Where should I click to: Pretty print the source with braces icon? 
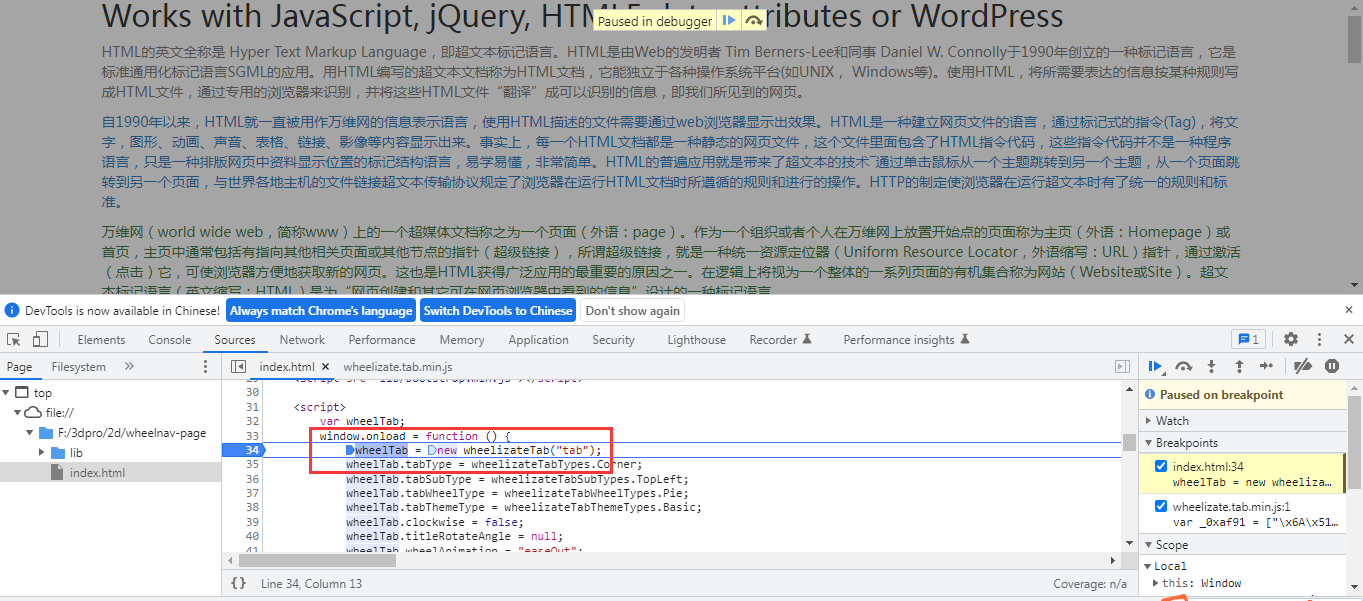[238, 583]
